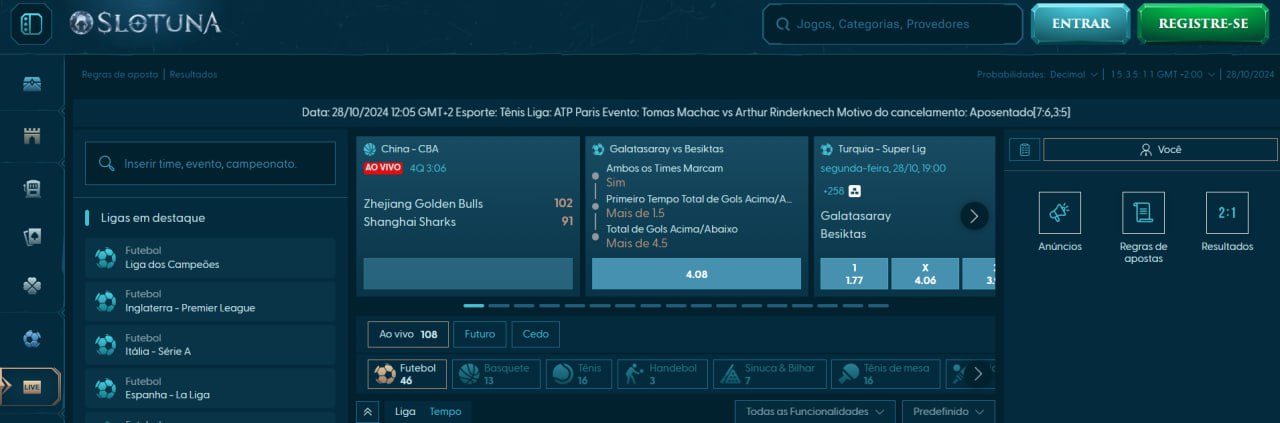Open the Todas as Funcionalidades dropdown
This screenshot has width=1280, height=423.
[813, 411]
